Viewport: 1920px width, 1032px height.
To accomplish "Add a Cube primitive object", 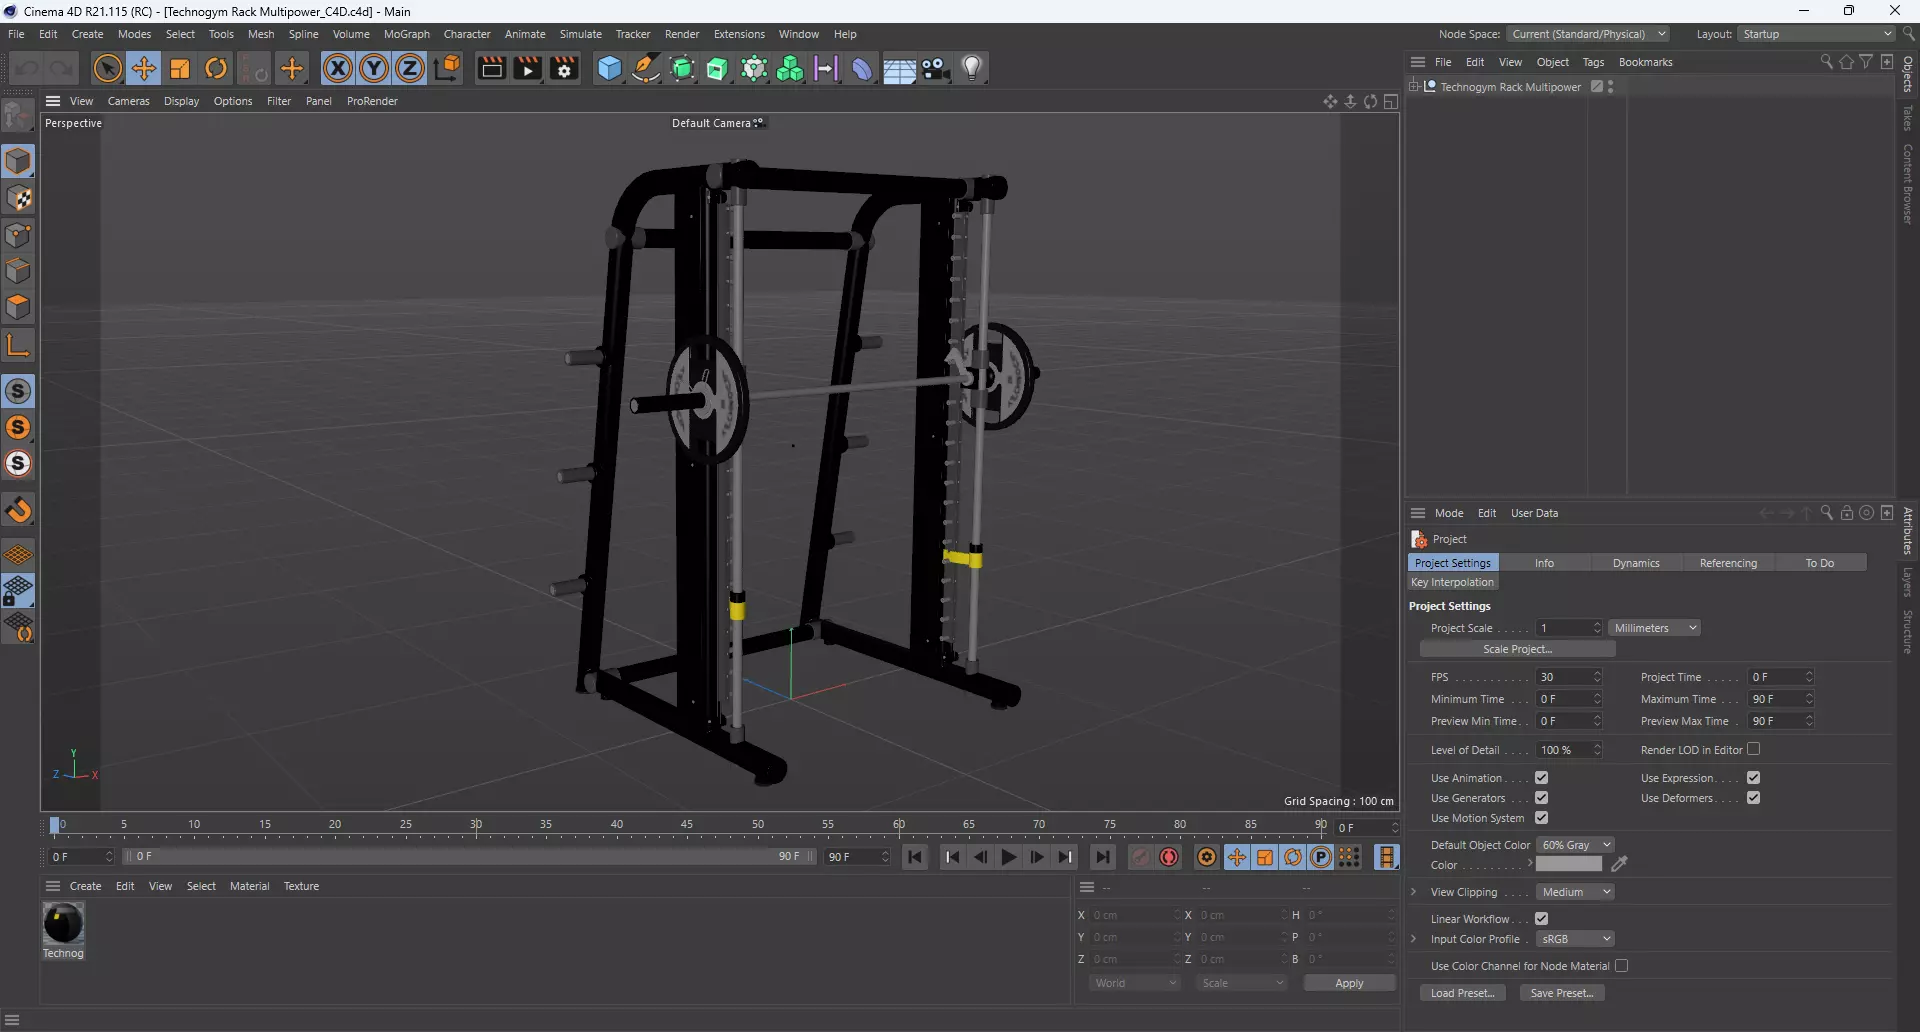I will tap(609, 68).
